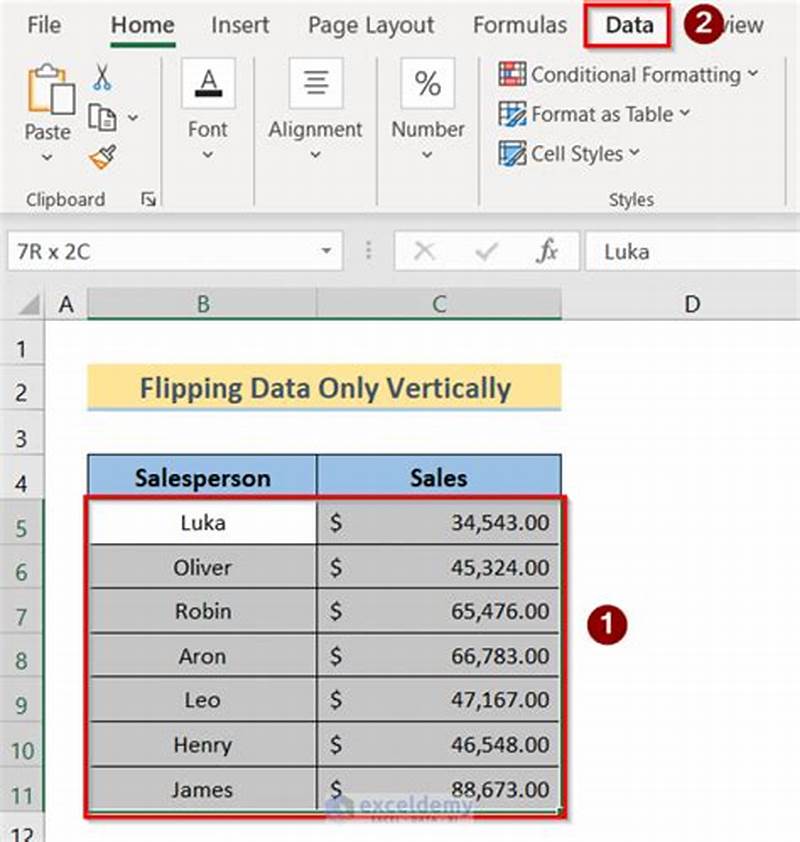The height and width of the screenshot is (842, 800).
Task: Select the Alignment icon
Action: (x=315, y=82)
